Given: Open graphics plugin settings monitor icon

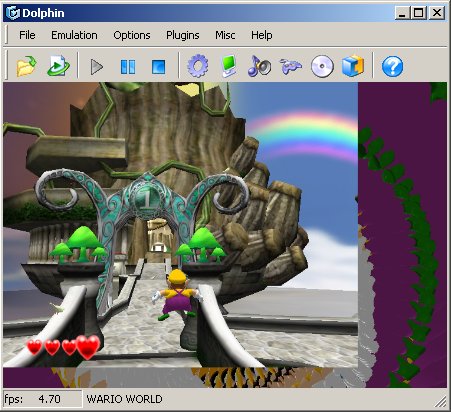Looking at the screenshot, I should pyautogui.click(x=229, y=66).
